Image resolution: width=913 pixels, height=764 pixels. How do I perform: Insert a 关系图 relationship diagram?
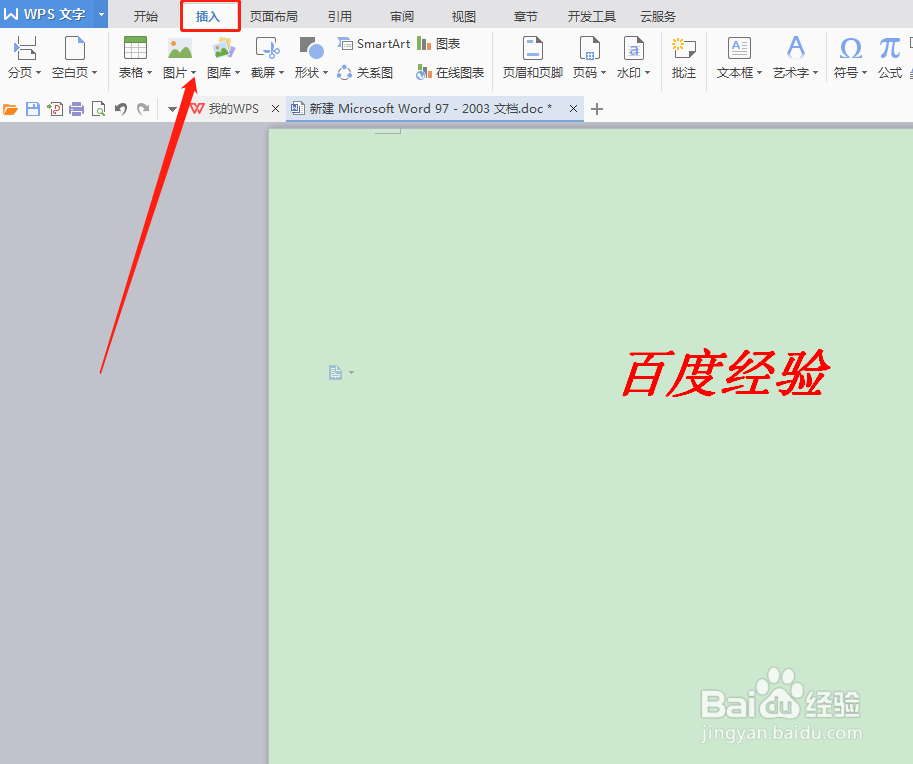tap(375, 72)
